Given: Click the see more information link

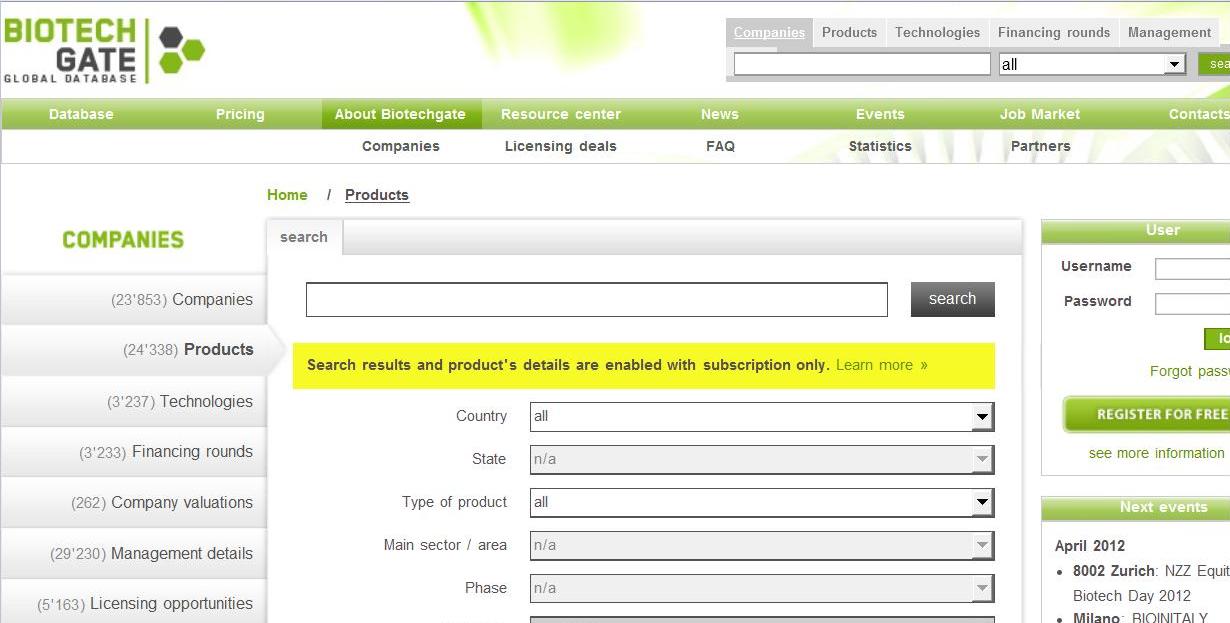Looking at the screenshot, I should (x=1157, y=453).
